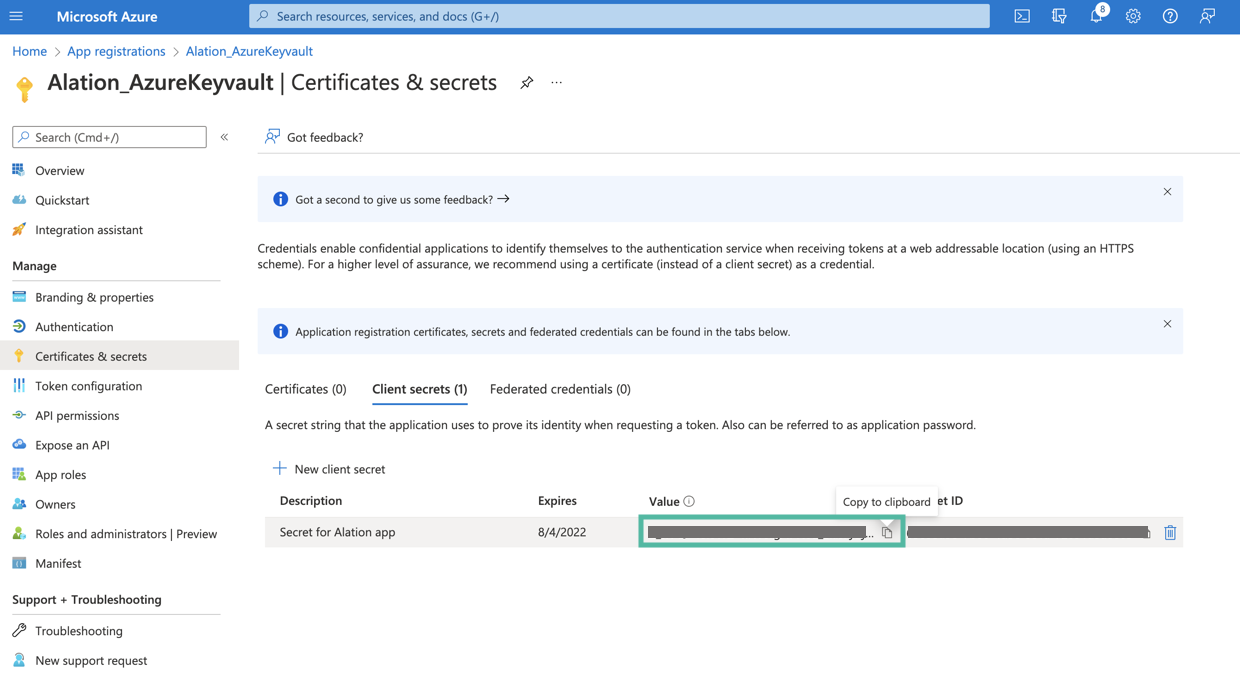Launch Cloud Shell from top bar
Screen dimensions: 1240x678
pyautogui.click(x=1022, y=16)
